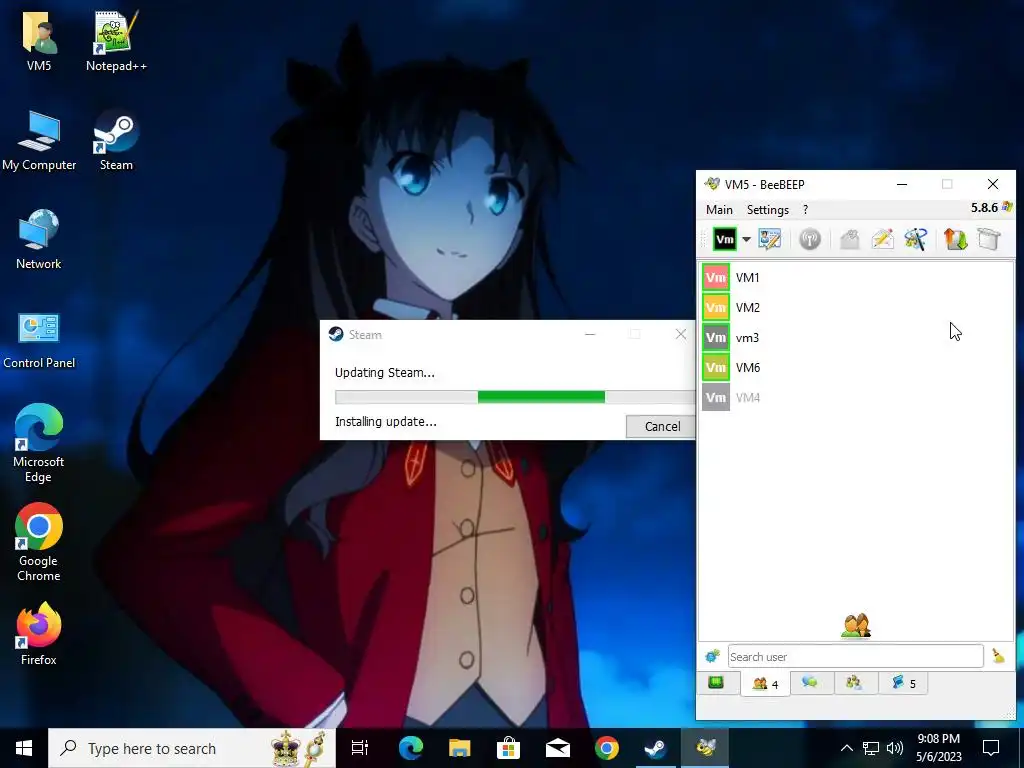Open the Main menu in BeeBEEP
Image resolution: width=1024 pixels, height=768 pixels.
tap(719, 210)
